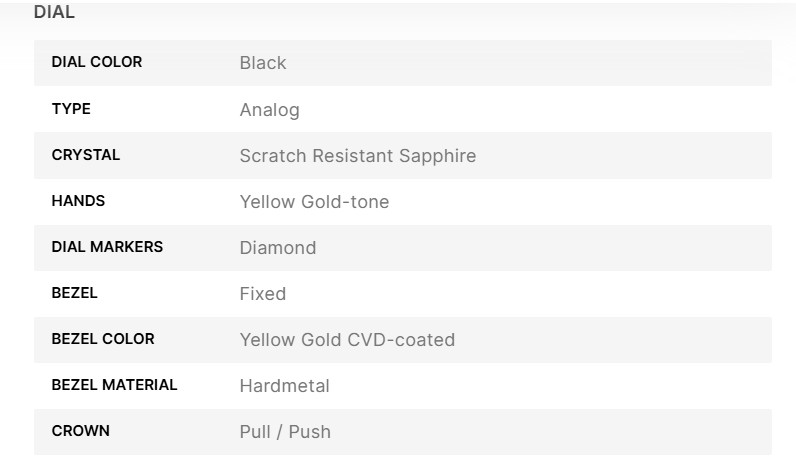This screenshot has height=462, width=796.
Task: Click the Scratch Resistant Sapphire text
Action: 357,156
